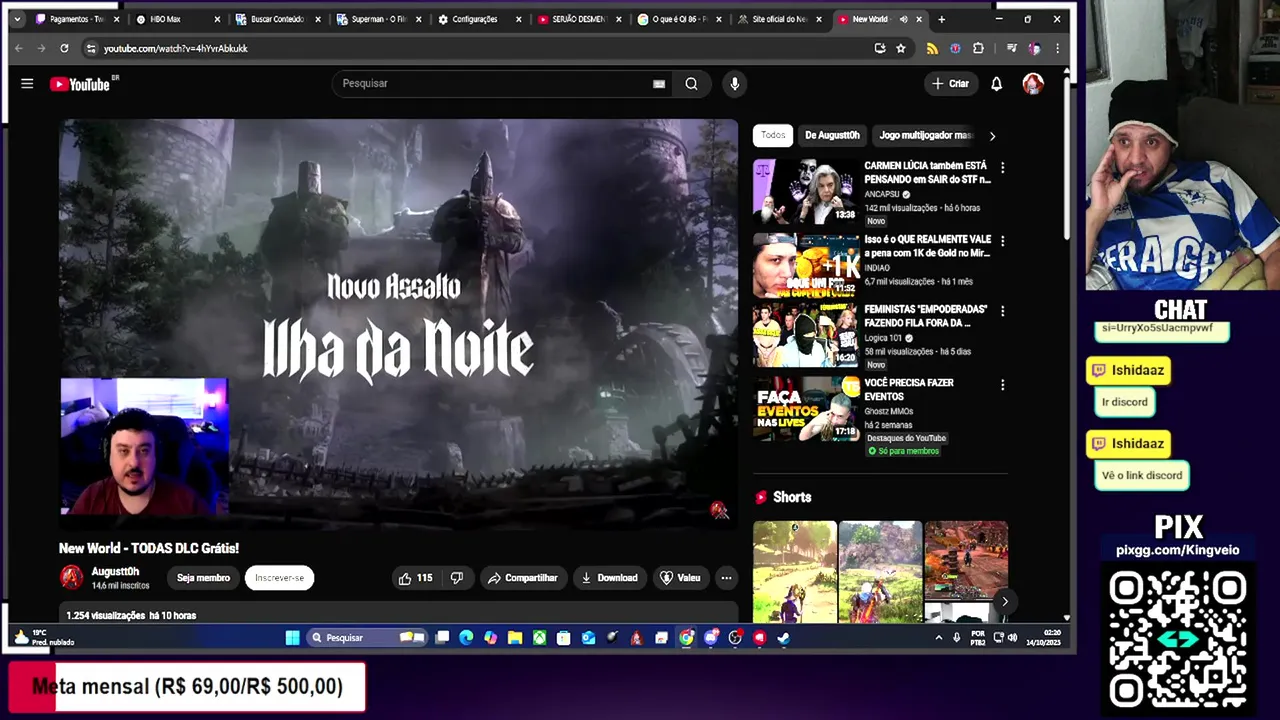
Task: Click the Valeu thanks button
Action: (x=680, y=578)
